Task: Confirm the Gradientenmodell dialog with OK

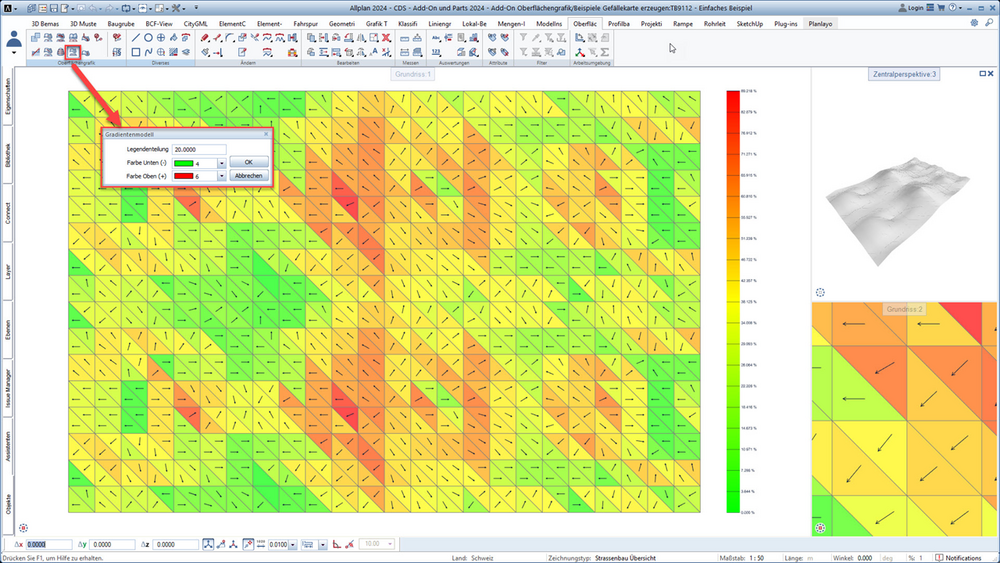Action: 249,162
